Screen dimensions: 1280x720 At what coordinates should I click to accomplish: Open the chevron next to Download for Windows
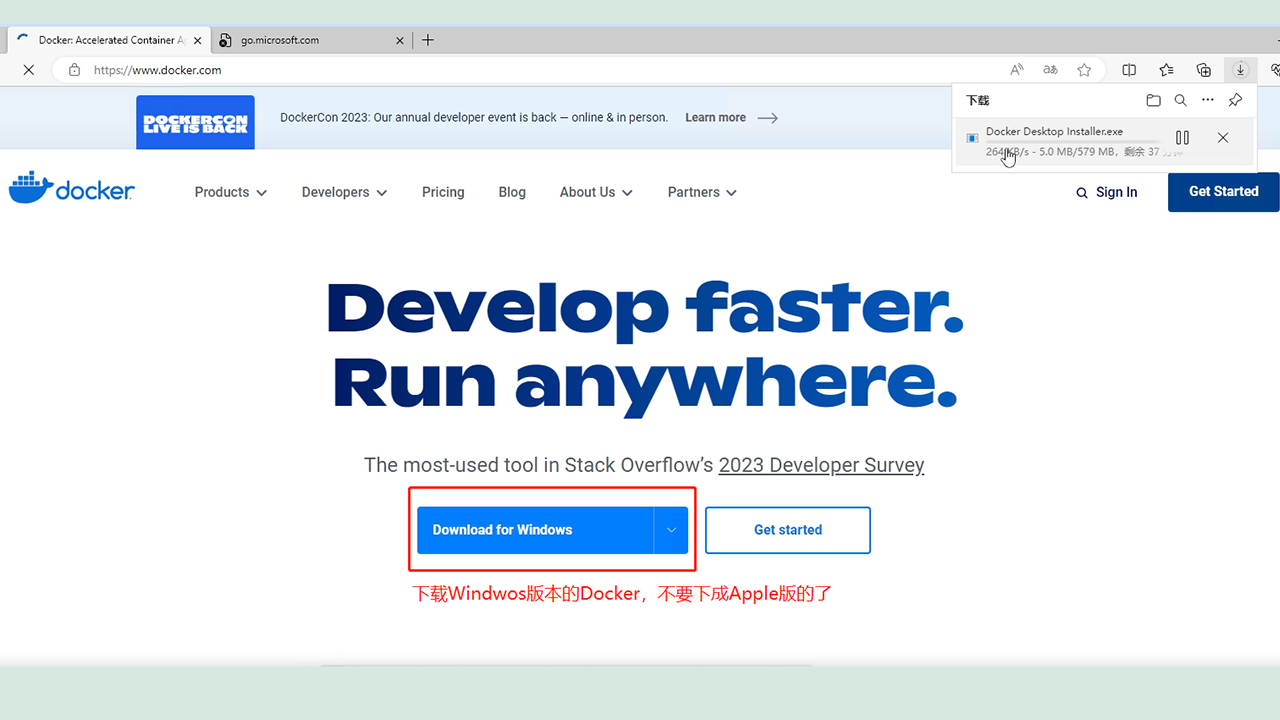click(x=671, y=530)
